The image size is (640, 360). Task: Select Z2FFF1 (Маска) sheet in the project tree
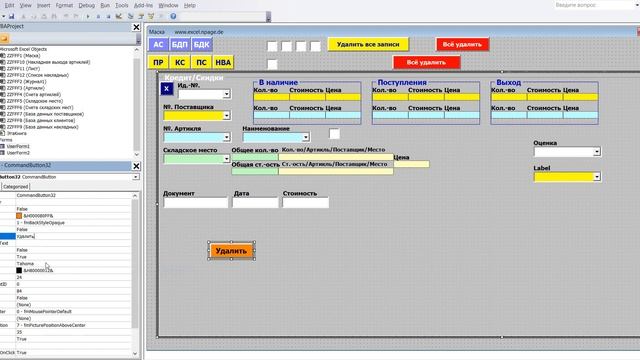23,56
